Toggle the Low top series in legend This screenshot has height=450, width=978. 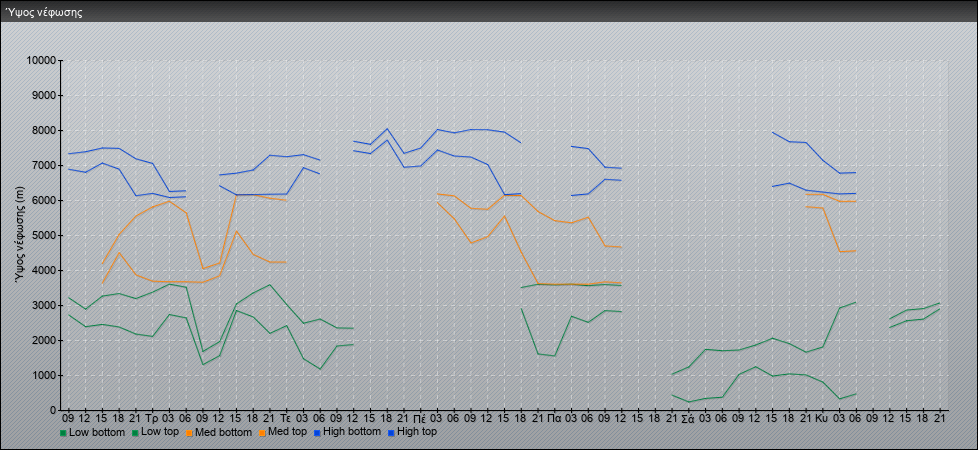(x=155, y=432)
